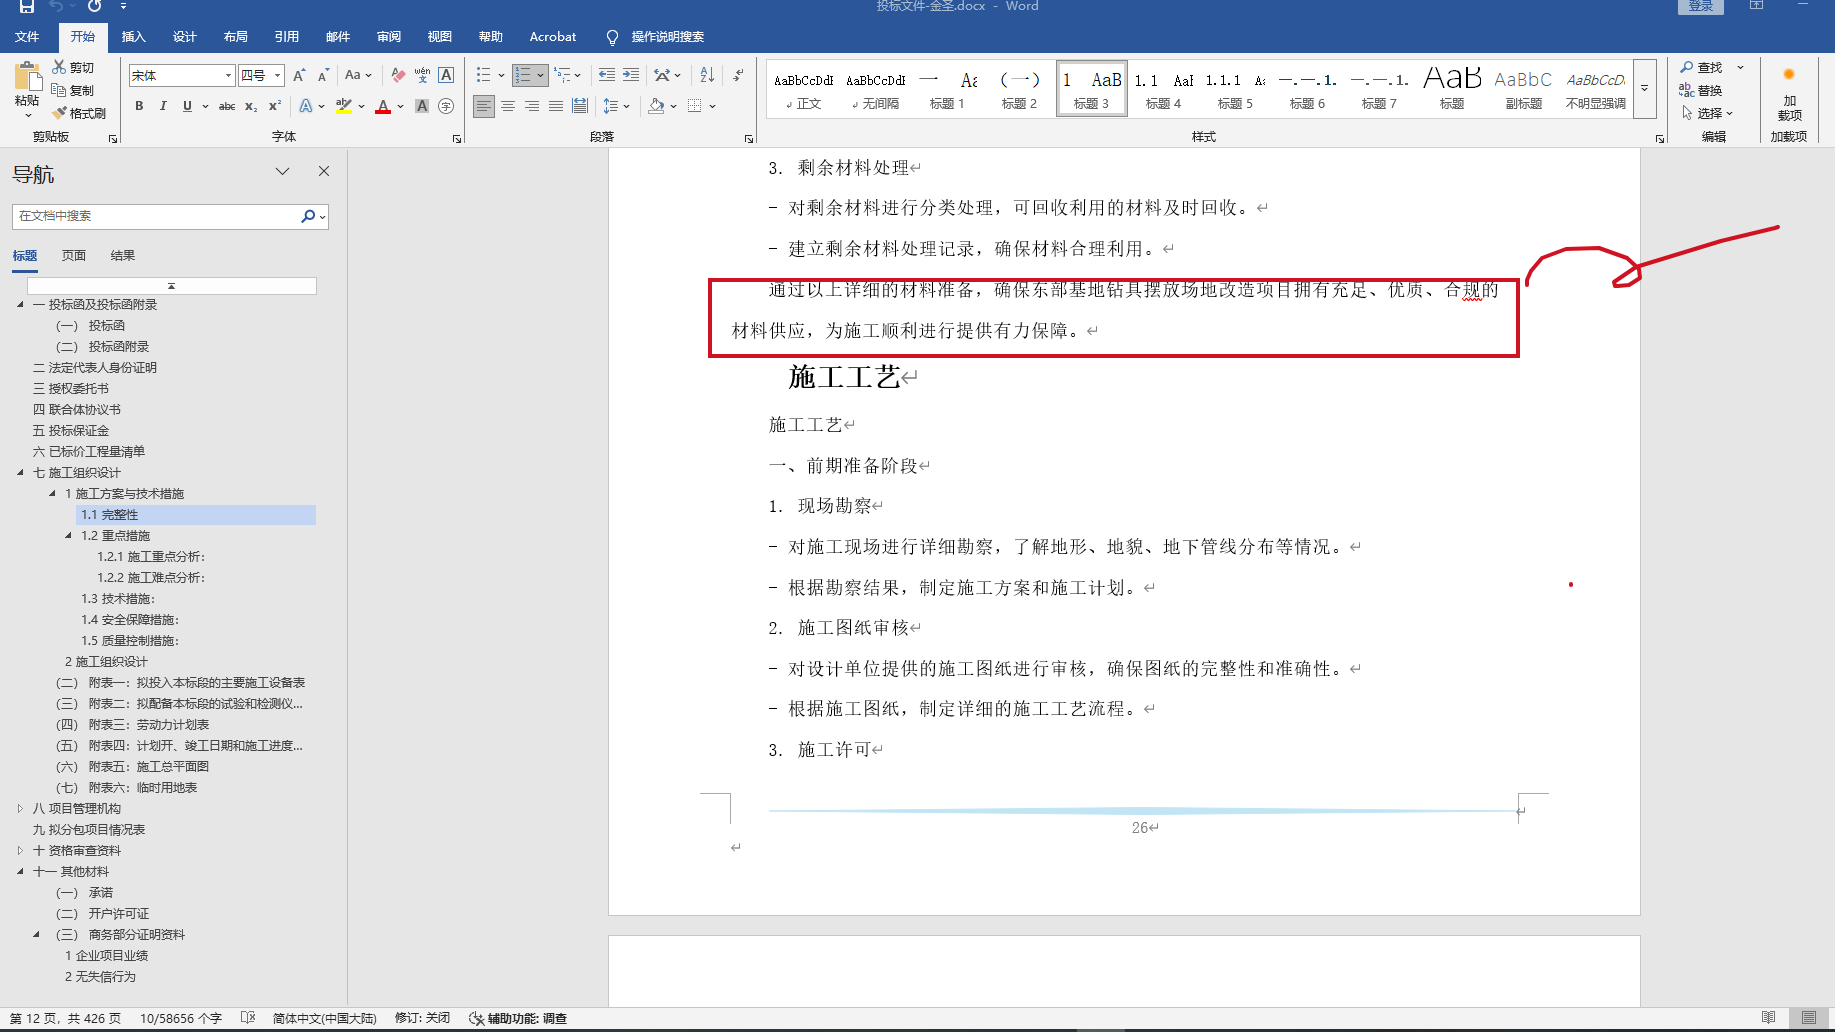This screenshot has height=1032, width=1835.
Task: Switch to Read Mode view in status bar
Action: click(1769, 1018)
